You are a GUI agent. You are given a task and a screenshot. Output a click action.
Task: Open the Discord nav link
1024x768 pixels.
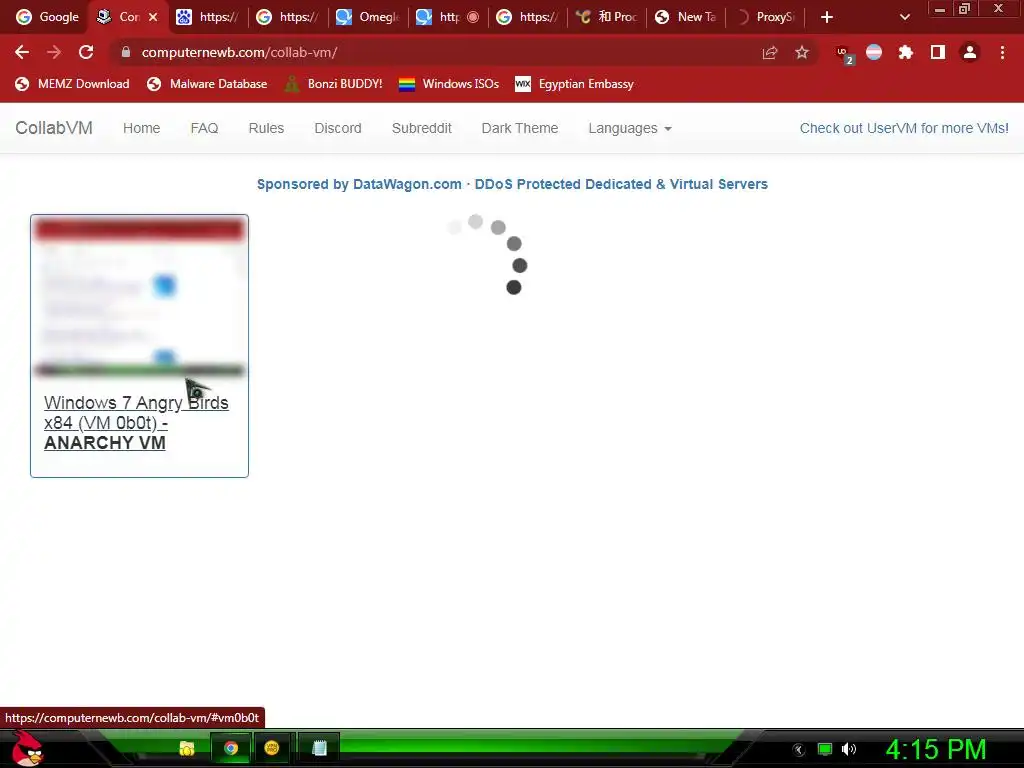[x=338, y=128]
